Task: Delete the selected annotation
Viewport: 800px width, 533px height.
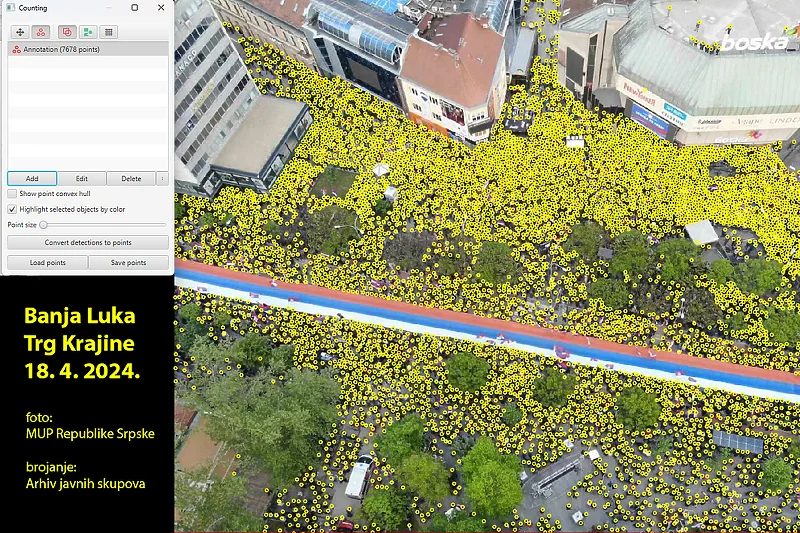Action: click(131, 178)
